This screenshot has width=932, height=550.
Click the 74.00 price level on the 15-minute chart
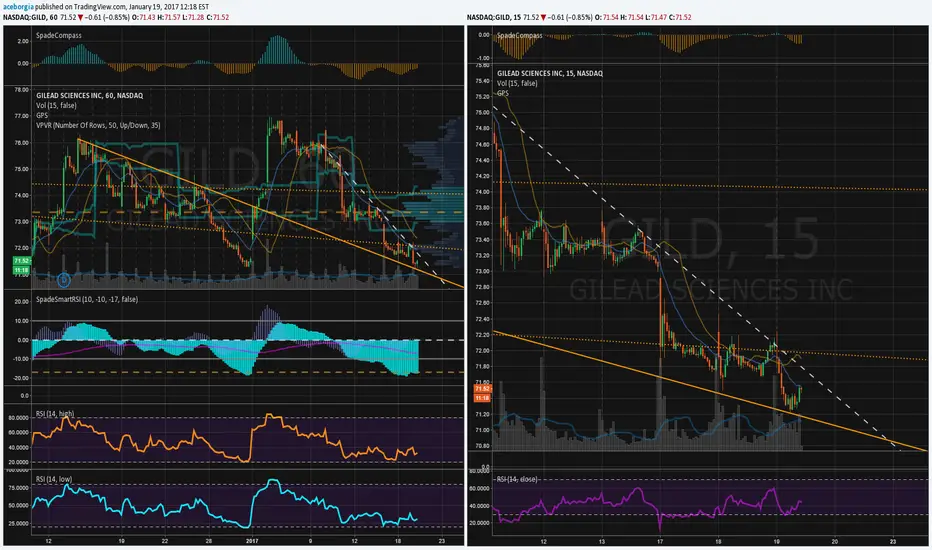pyautogui.click(x=482, y=192)
